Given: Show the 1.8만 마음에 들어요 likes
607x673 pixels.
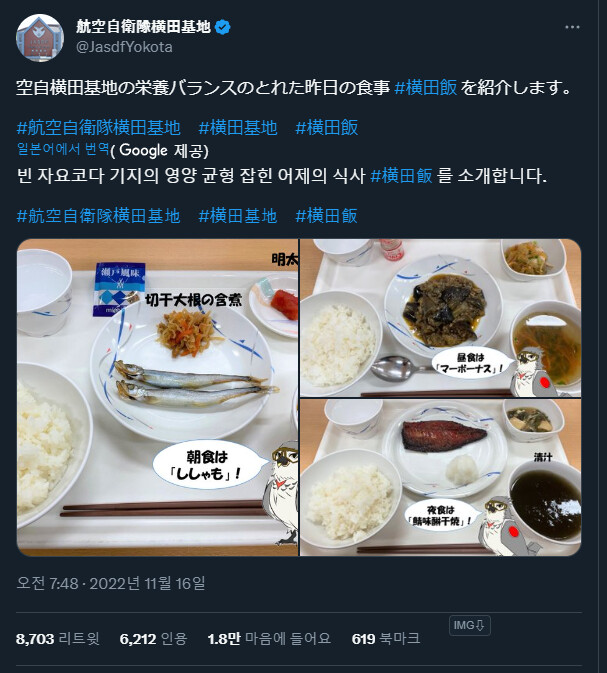Looking at the screenshot, I should click(x=269, y=639).
